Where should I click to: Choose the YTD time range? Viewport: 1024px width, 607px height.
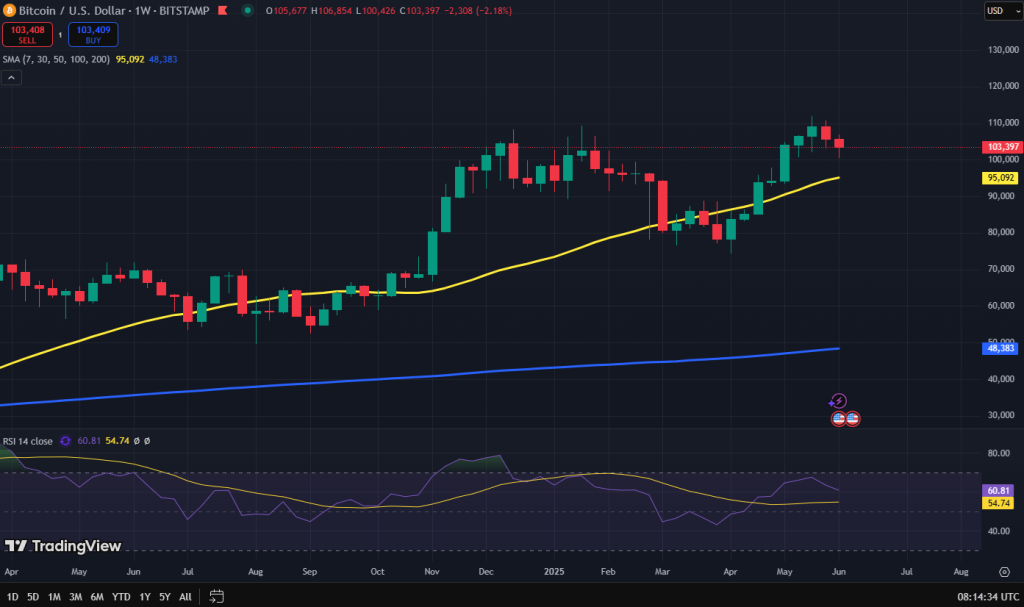[121, 597]
